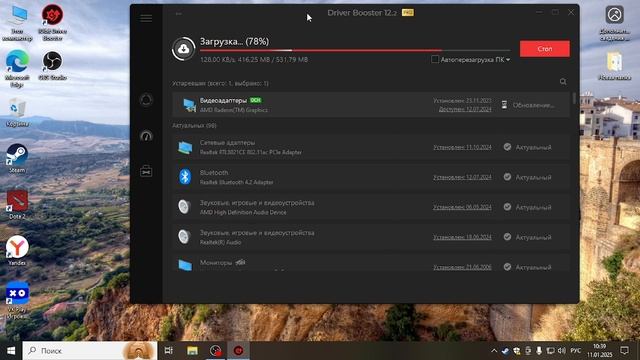Click the download progress cloud icon
Image resolution: width=640 pixels, height=360 pixels.
(x=184, y=49)
